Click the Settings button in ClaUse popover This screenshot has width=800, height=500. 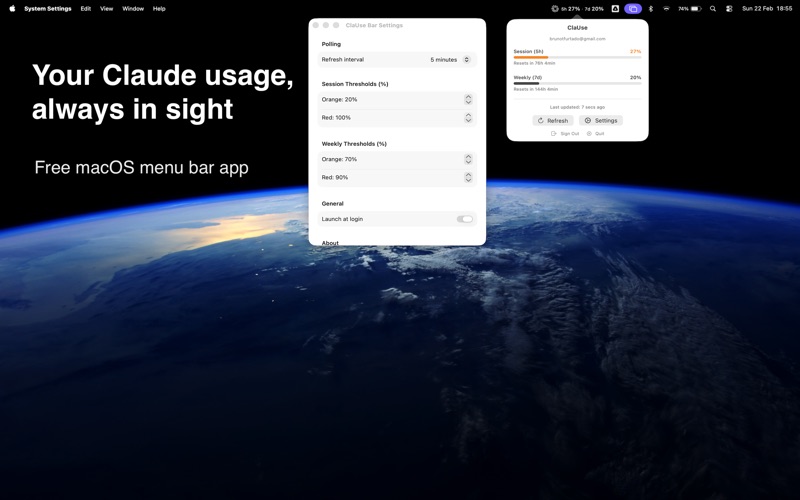[x=601, y=120]
